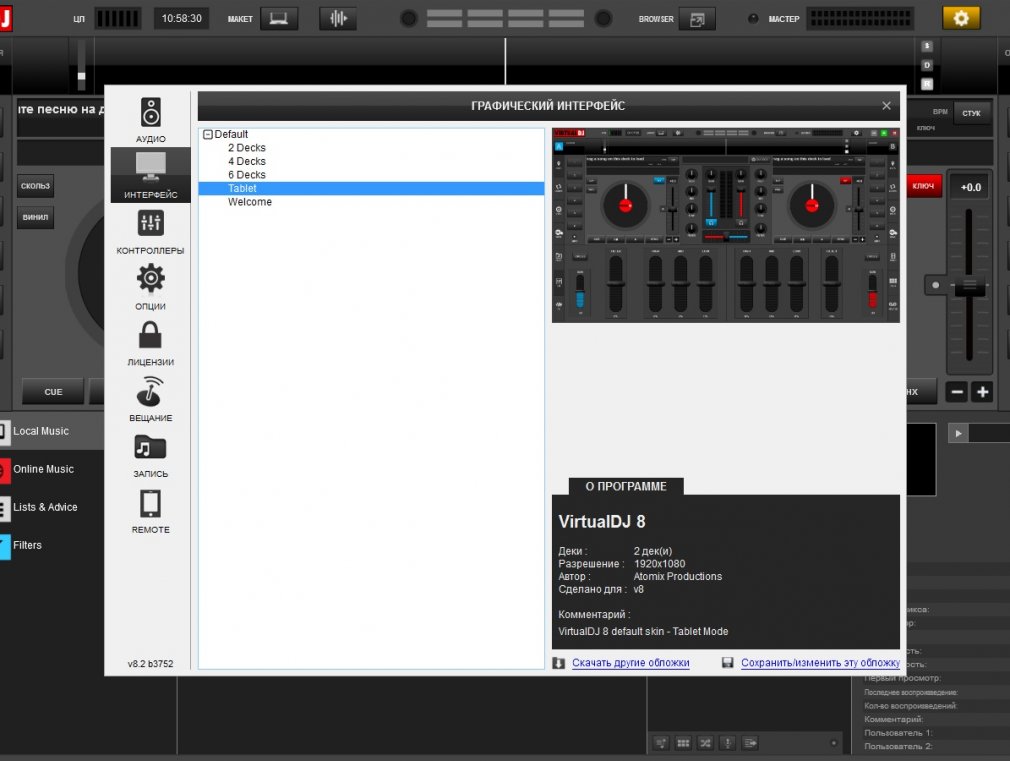The height and width of the screenshot is (761, 1010).
Task: Click the pitch minus button
Action: [x=957, y=392]
